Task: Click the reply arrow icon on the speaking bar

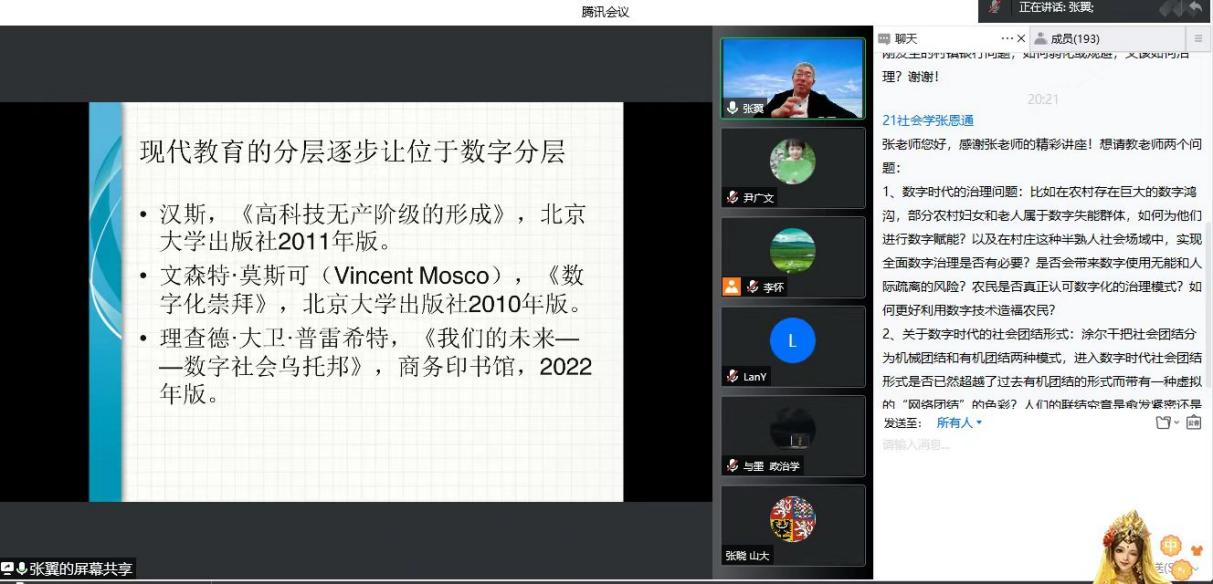Action: tap(1195, 8)
